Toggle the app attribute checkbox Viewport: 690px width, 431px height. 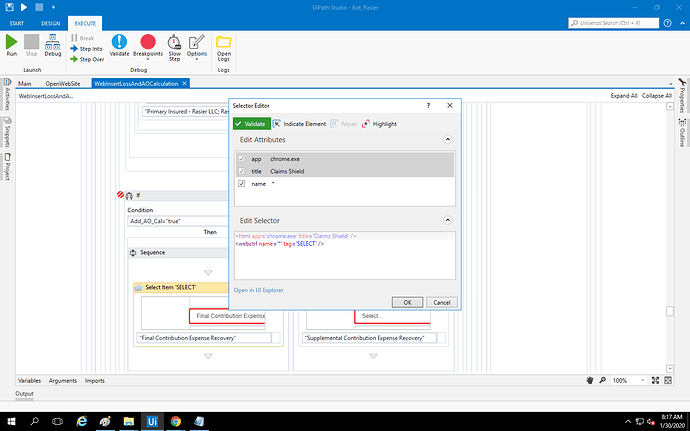pyautogui.click(x=241, y=158)
